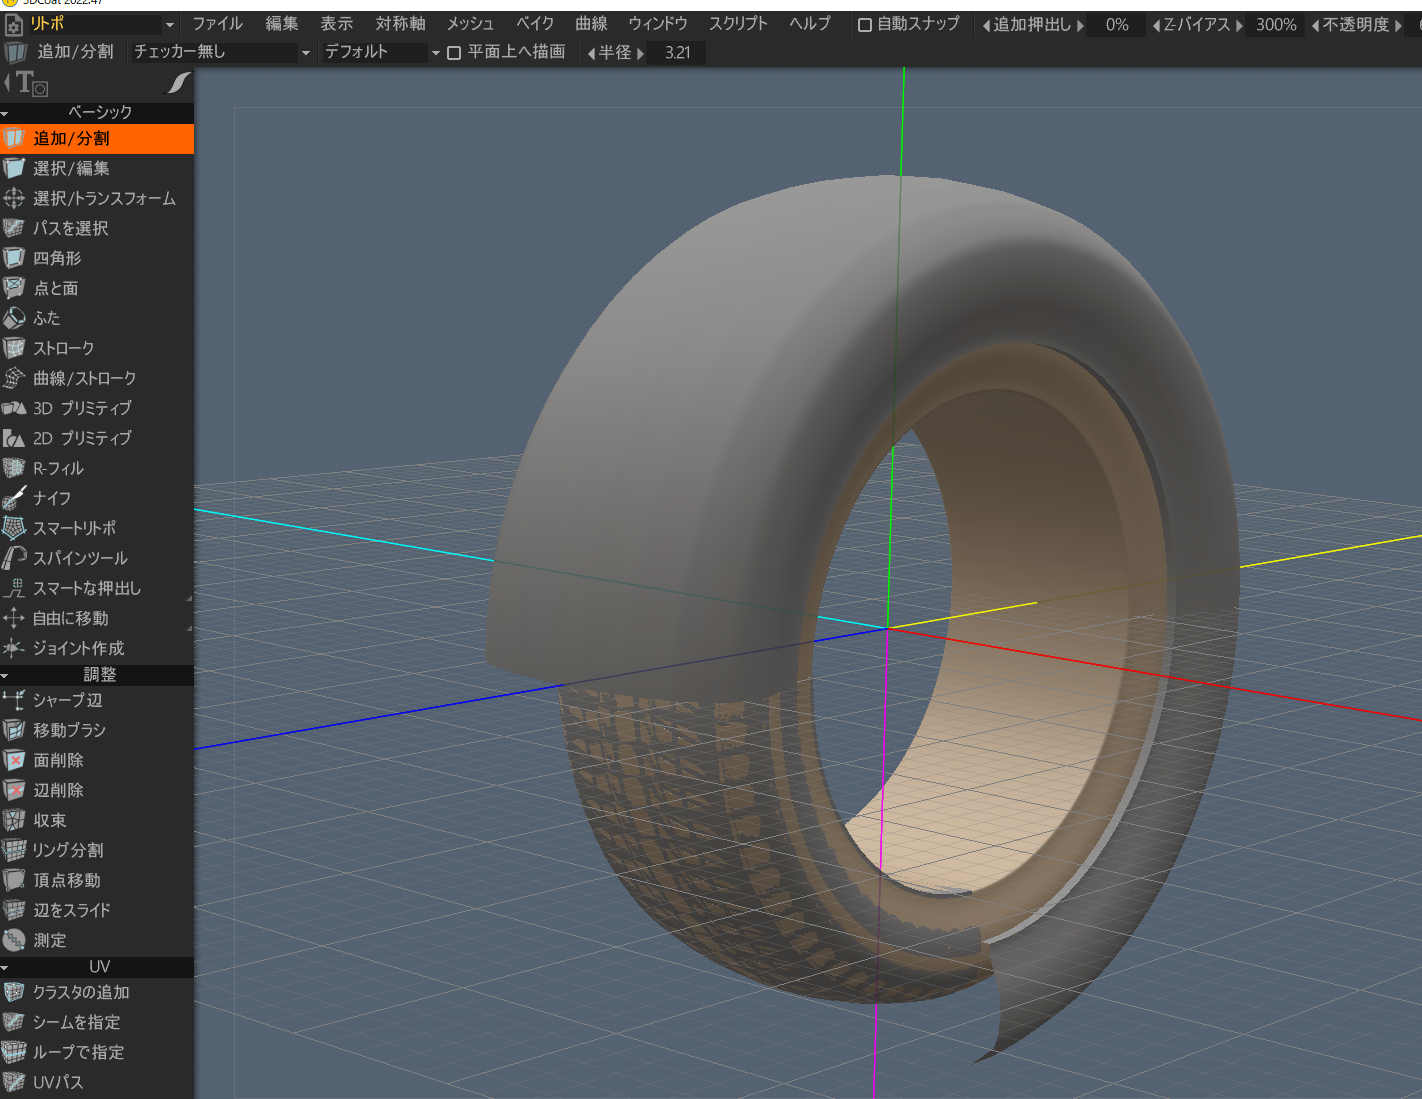Open the 表示 menu
This screenshot has height=1099, width=1422.
pyautogui.click(x=337, y=24)
